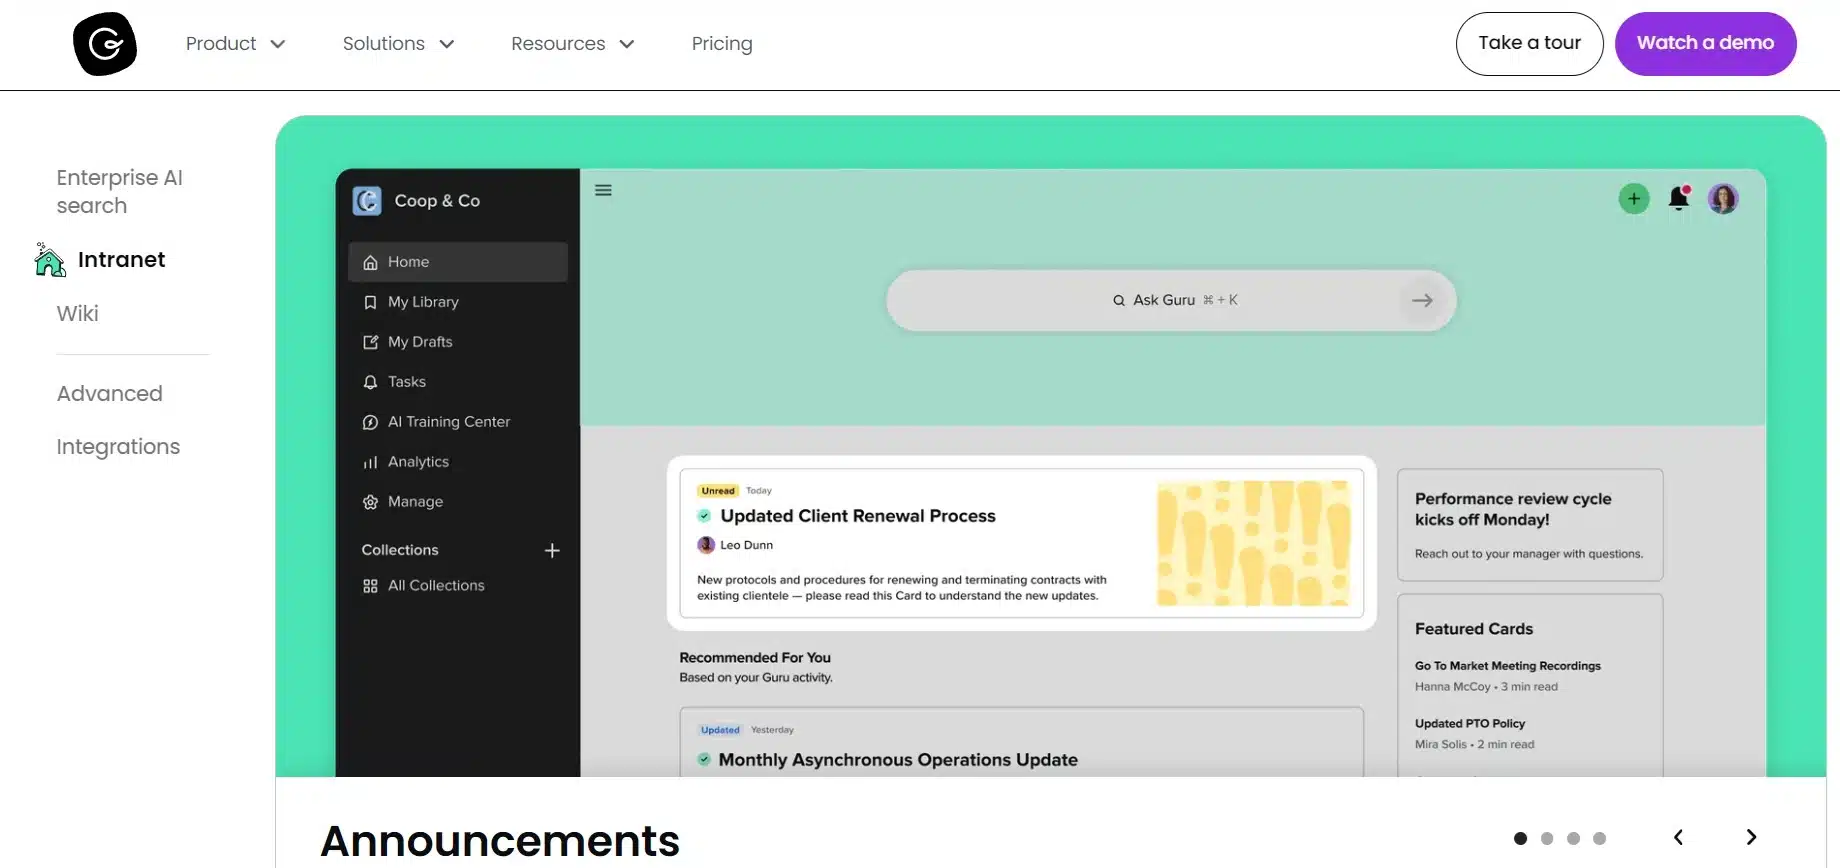Go to previous slide with left chevron

1678,838
